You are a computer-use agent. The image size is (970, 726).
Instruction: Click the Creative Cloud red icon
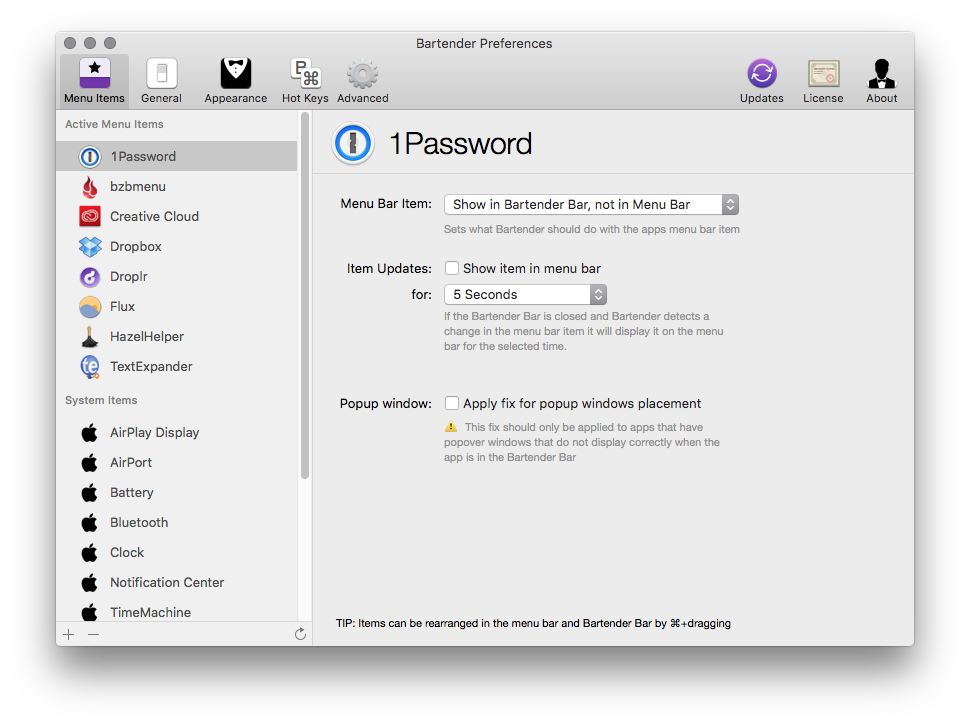coord(90,216)
